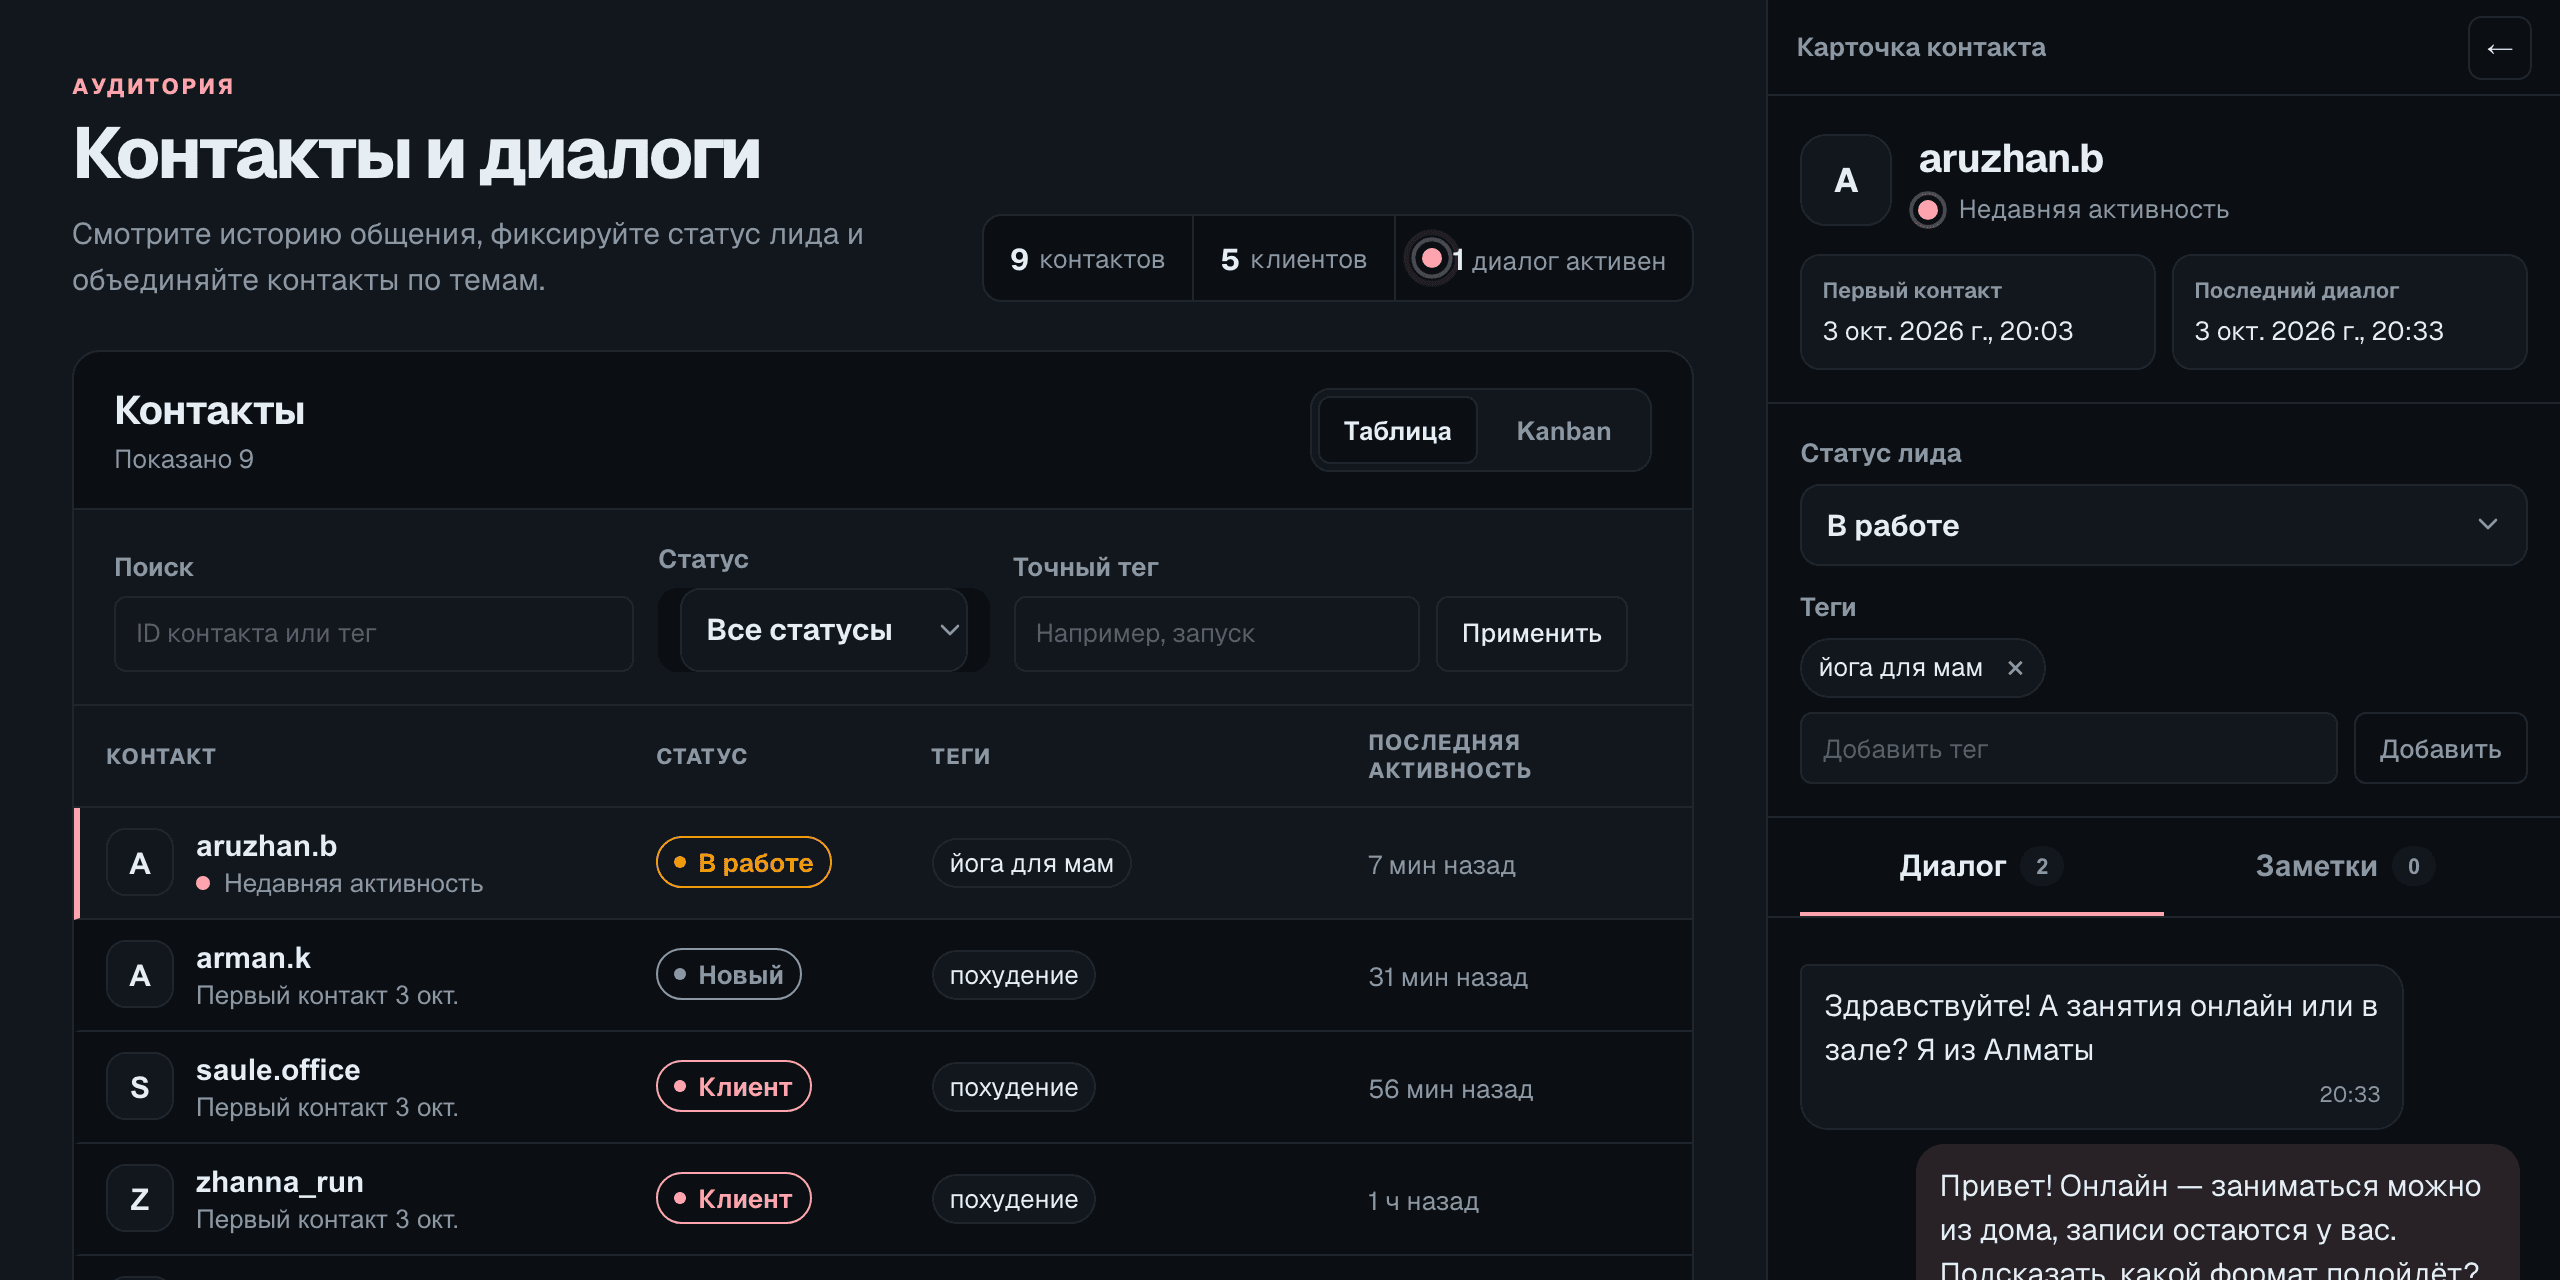Viewport: 2560px width, 1280px height.
Task: Click the aruzhan.b avatar in contact card
Action: tap(1846, 180)
